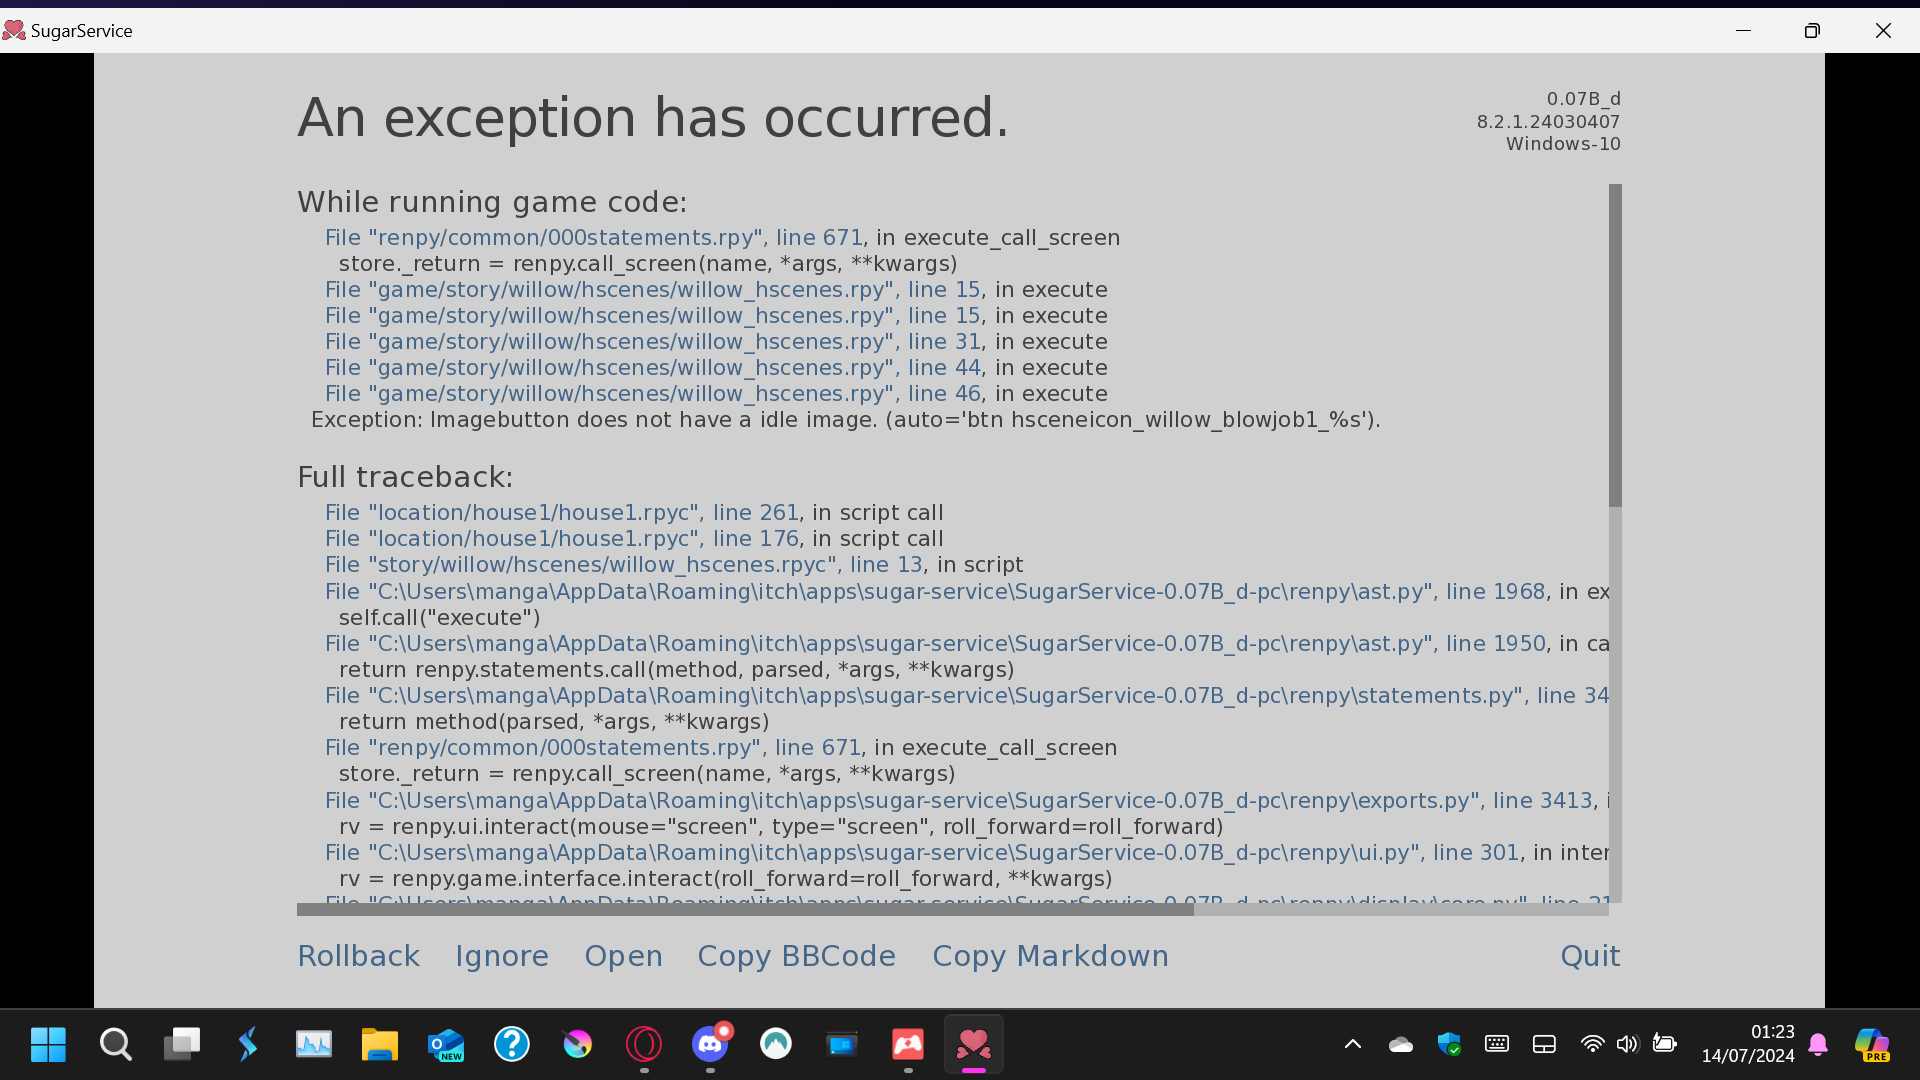
Task: Click the version text 0.07B_d
Action: 1584,99
